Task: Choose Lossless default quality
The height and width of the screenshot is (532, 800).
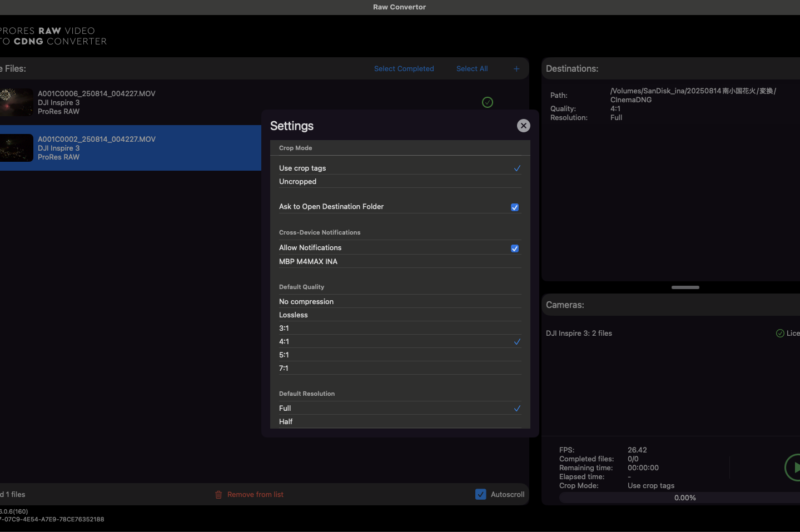Action: pyautogui.click(x=400, y=315)
